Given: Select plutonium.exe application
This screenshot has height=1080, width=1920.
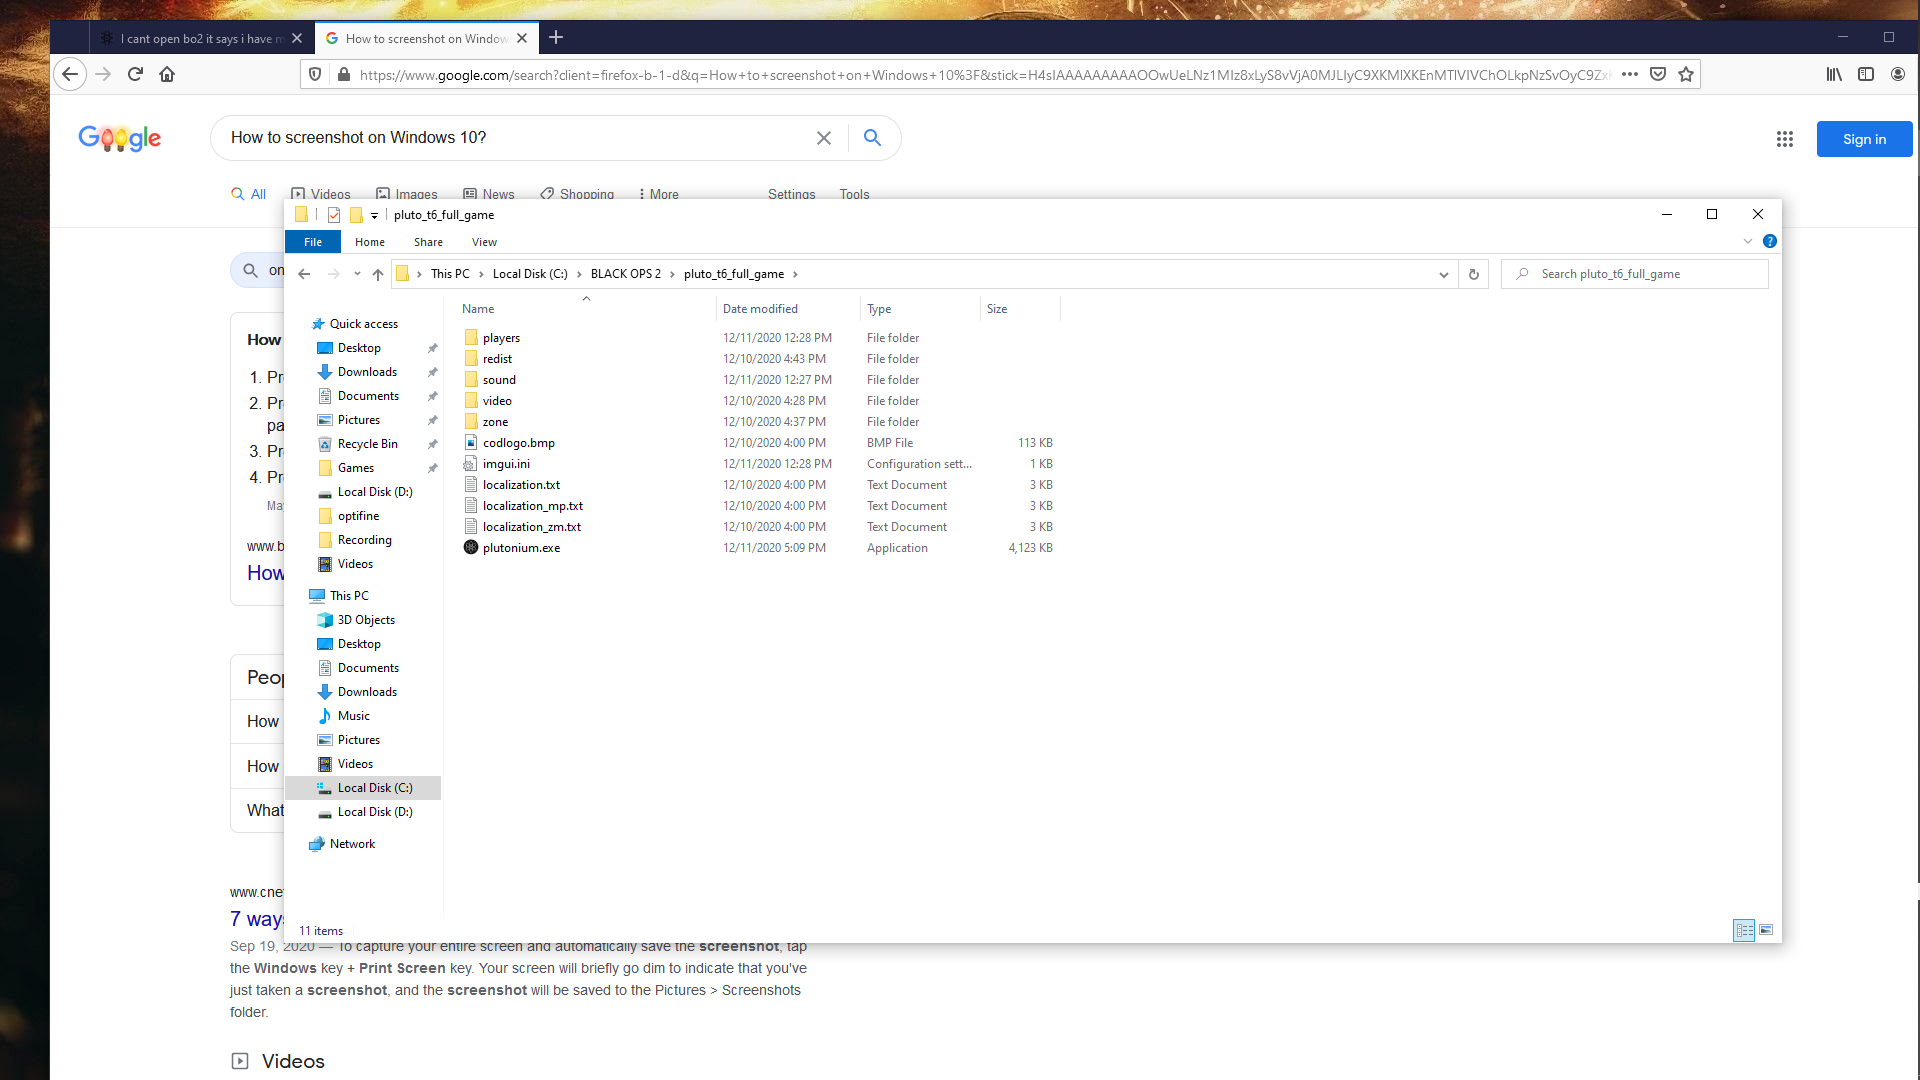Looking at the screenshot, I should 521,548.
